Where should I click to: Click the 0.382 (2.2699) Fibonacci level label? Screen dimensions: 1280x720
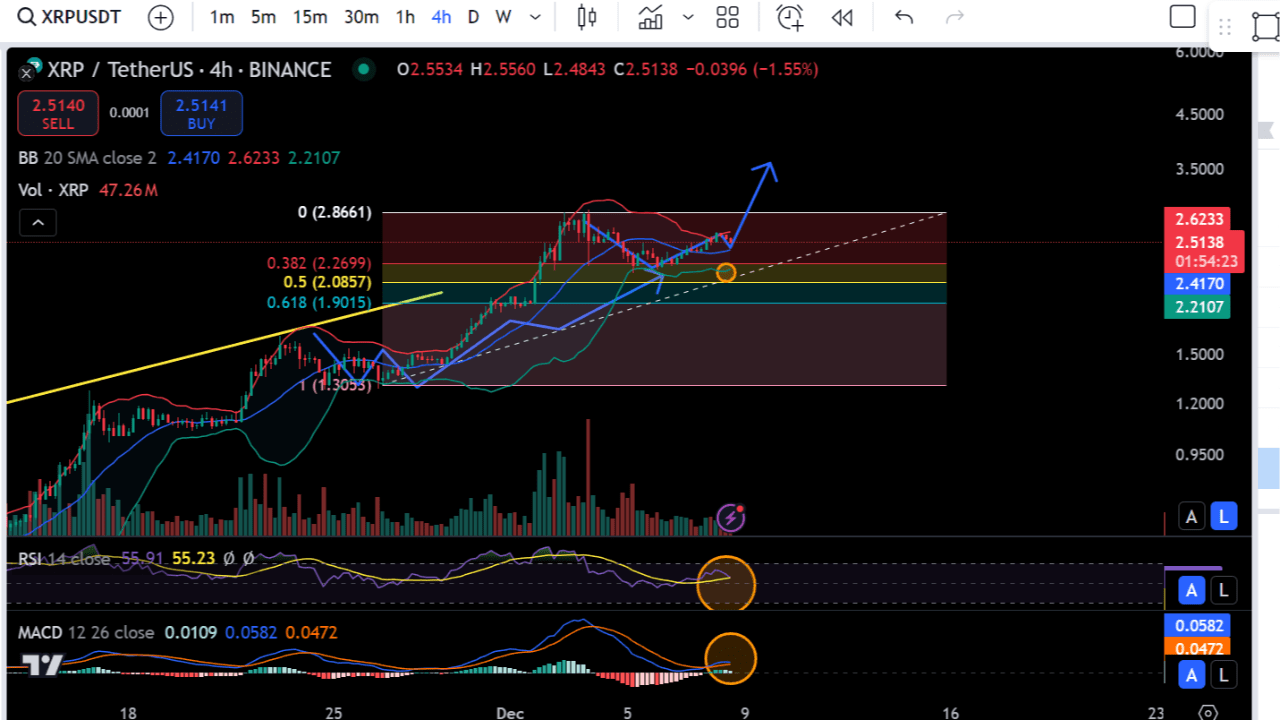point(319,263)
